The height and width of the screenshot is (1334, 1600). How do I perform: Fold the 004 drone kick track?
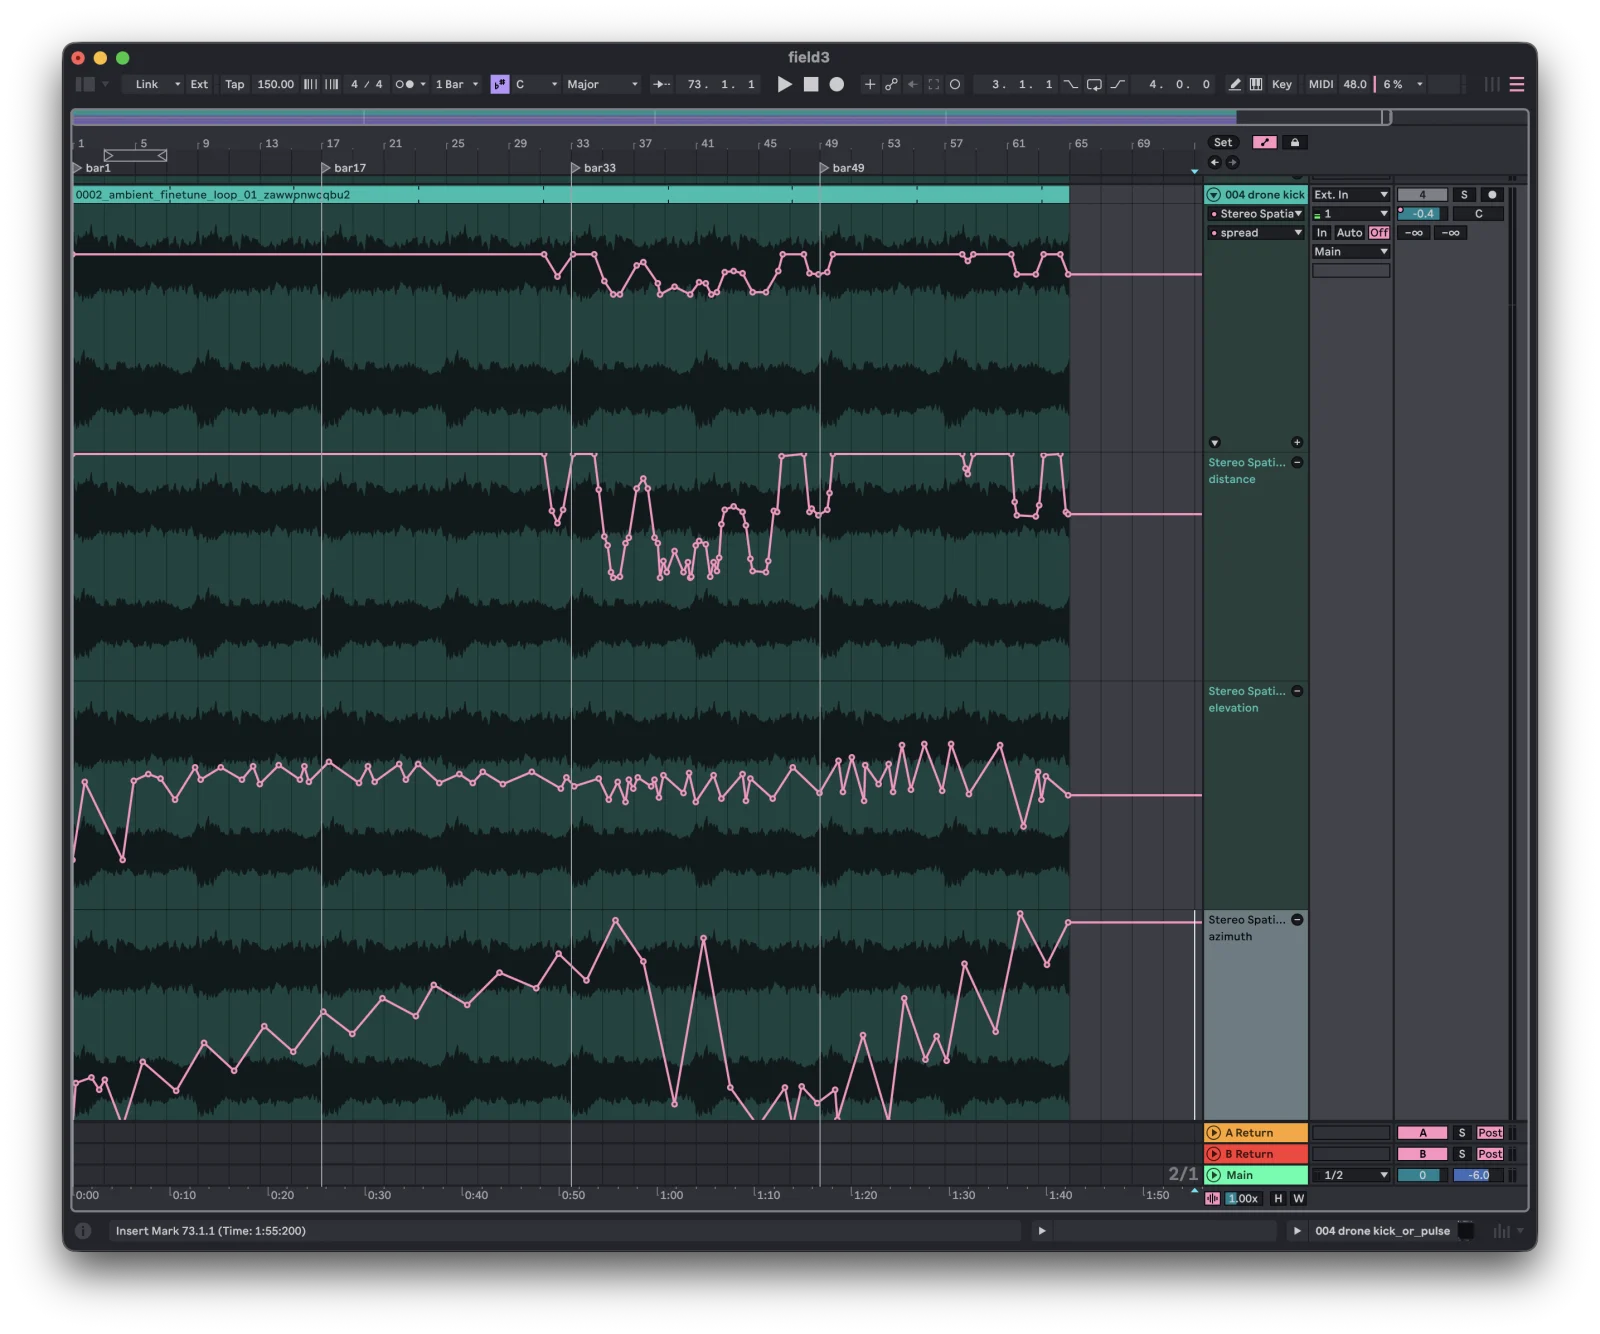tap(1214, 195)
